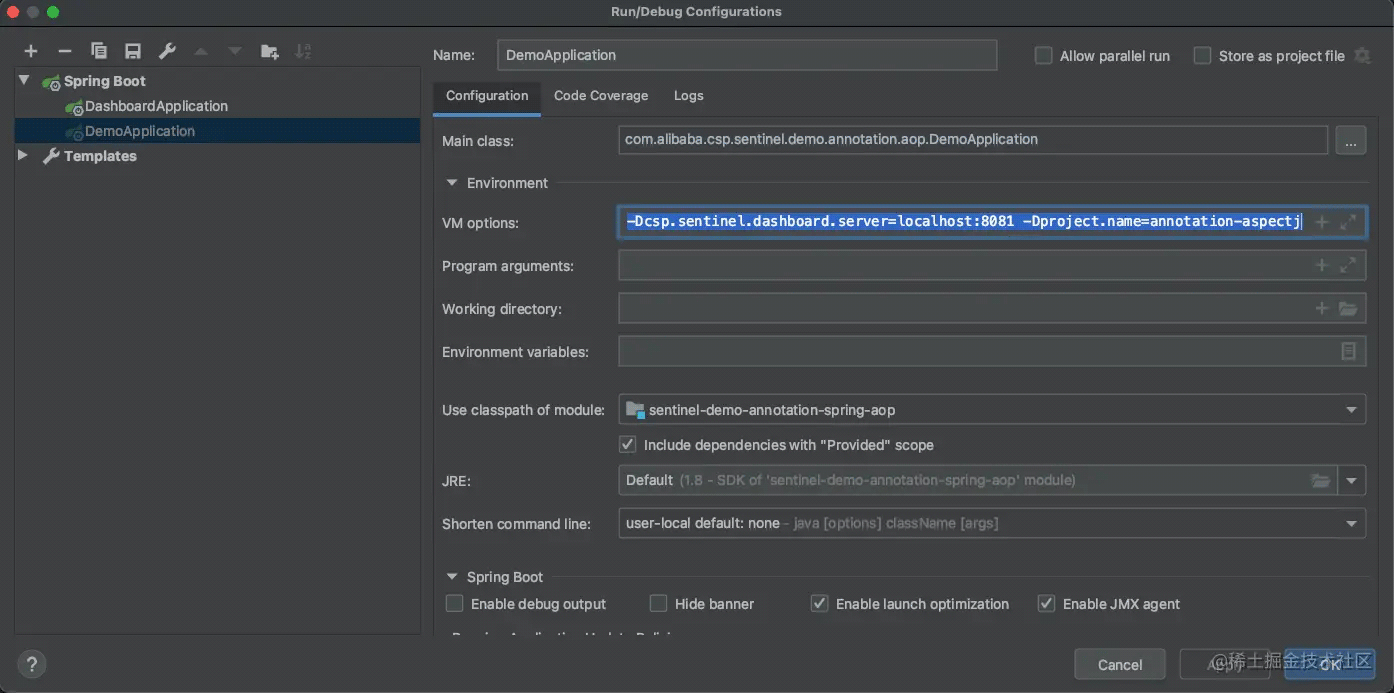Enable the Allow parallel run checkbox
This screenshot has height=693, width=1394.
[1043, 56]
